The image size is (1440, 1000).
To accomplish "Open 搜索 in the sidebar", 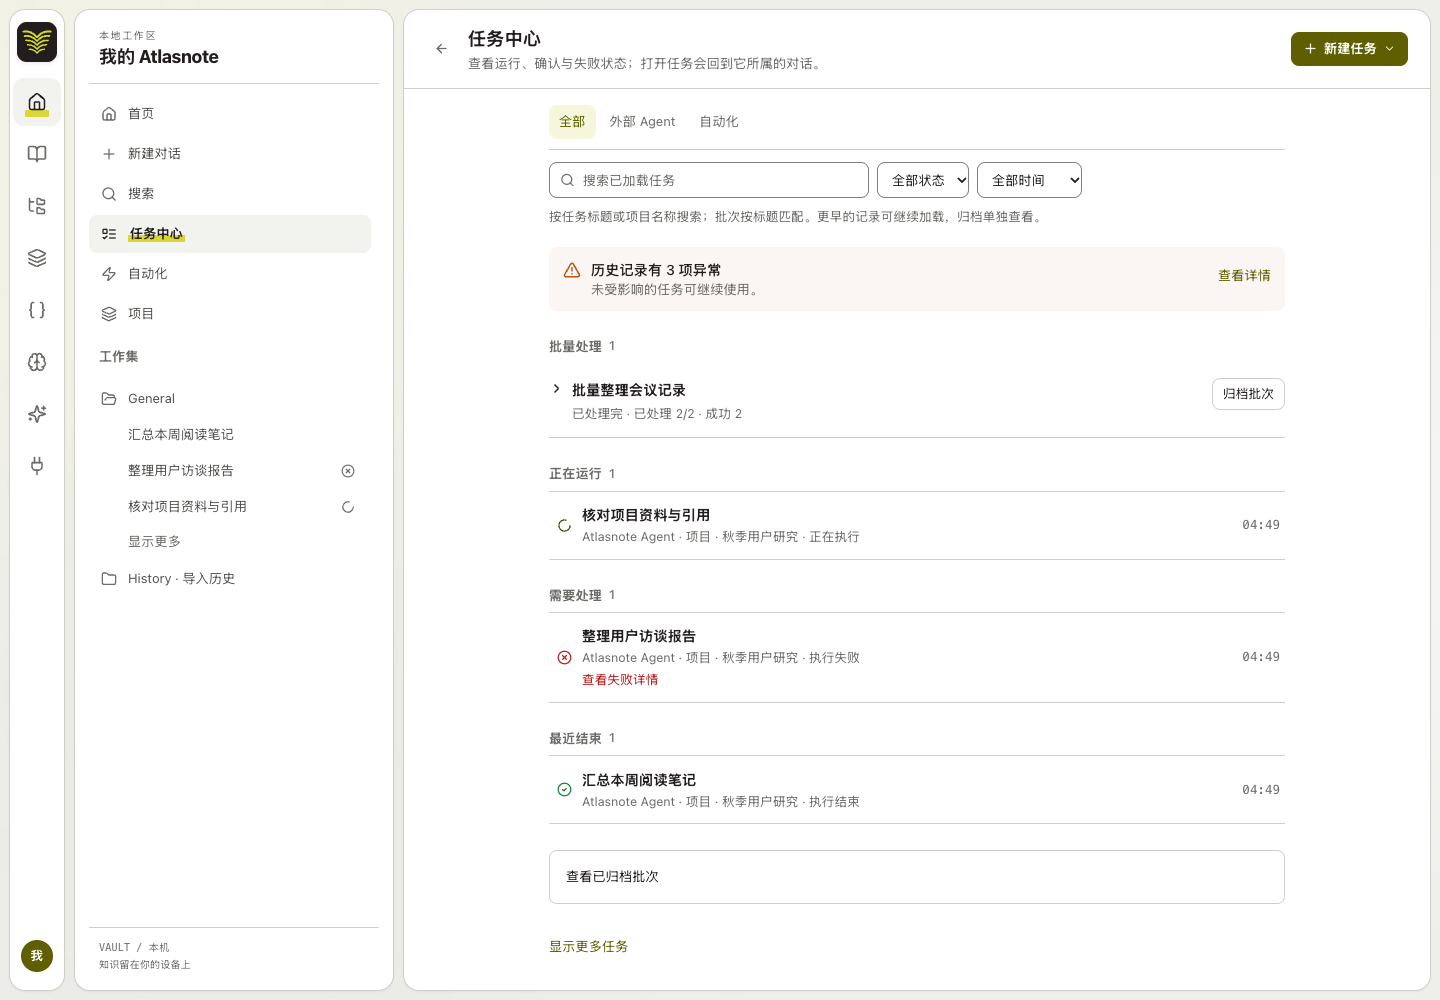I will (230, 194).
